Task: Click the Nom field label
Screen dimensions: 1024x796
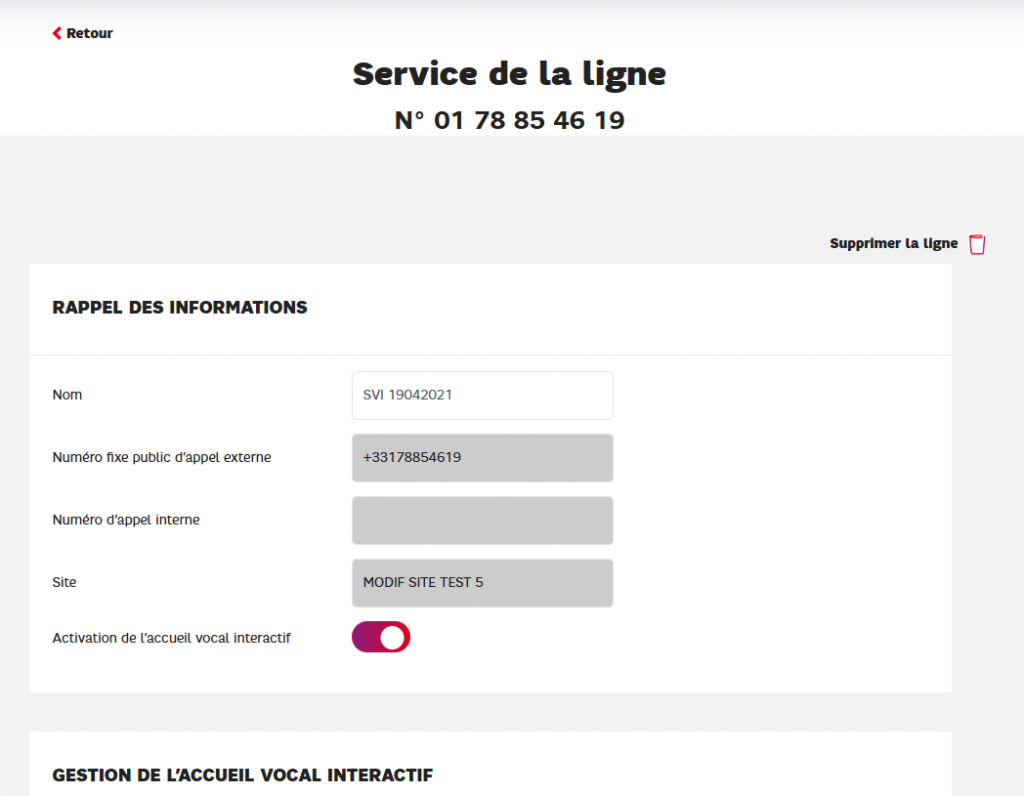Action: (67, 395)
